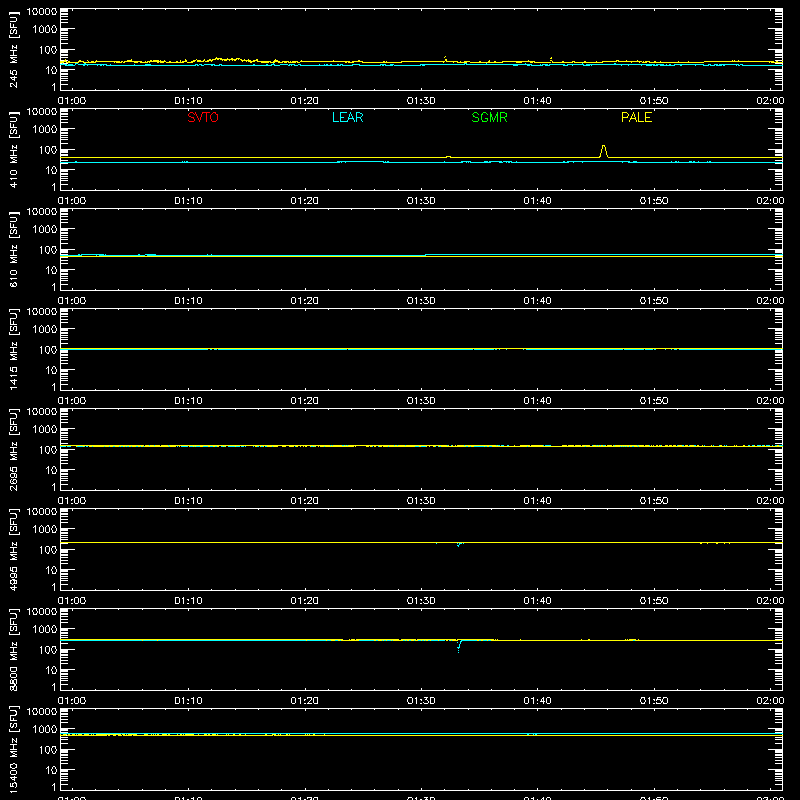Click the 610 MHz [SFU] axis label
This screenshot has width=800, height=800.
[x=13, y=249]
